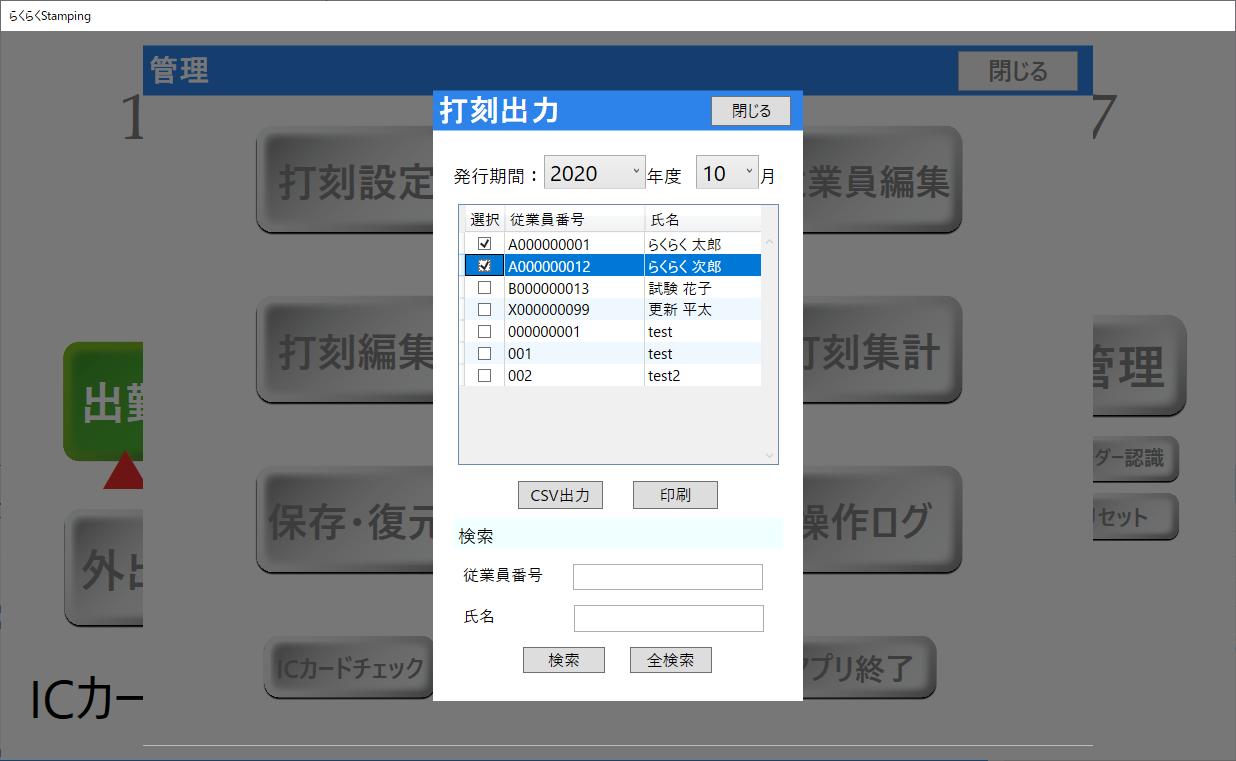1236x761 pixels.
Task: Click the 検索 search button
Action: tap(563, 660)
